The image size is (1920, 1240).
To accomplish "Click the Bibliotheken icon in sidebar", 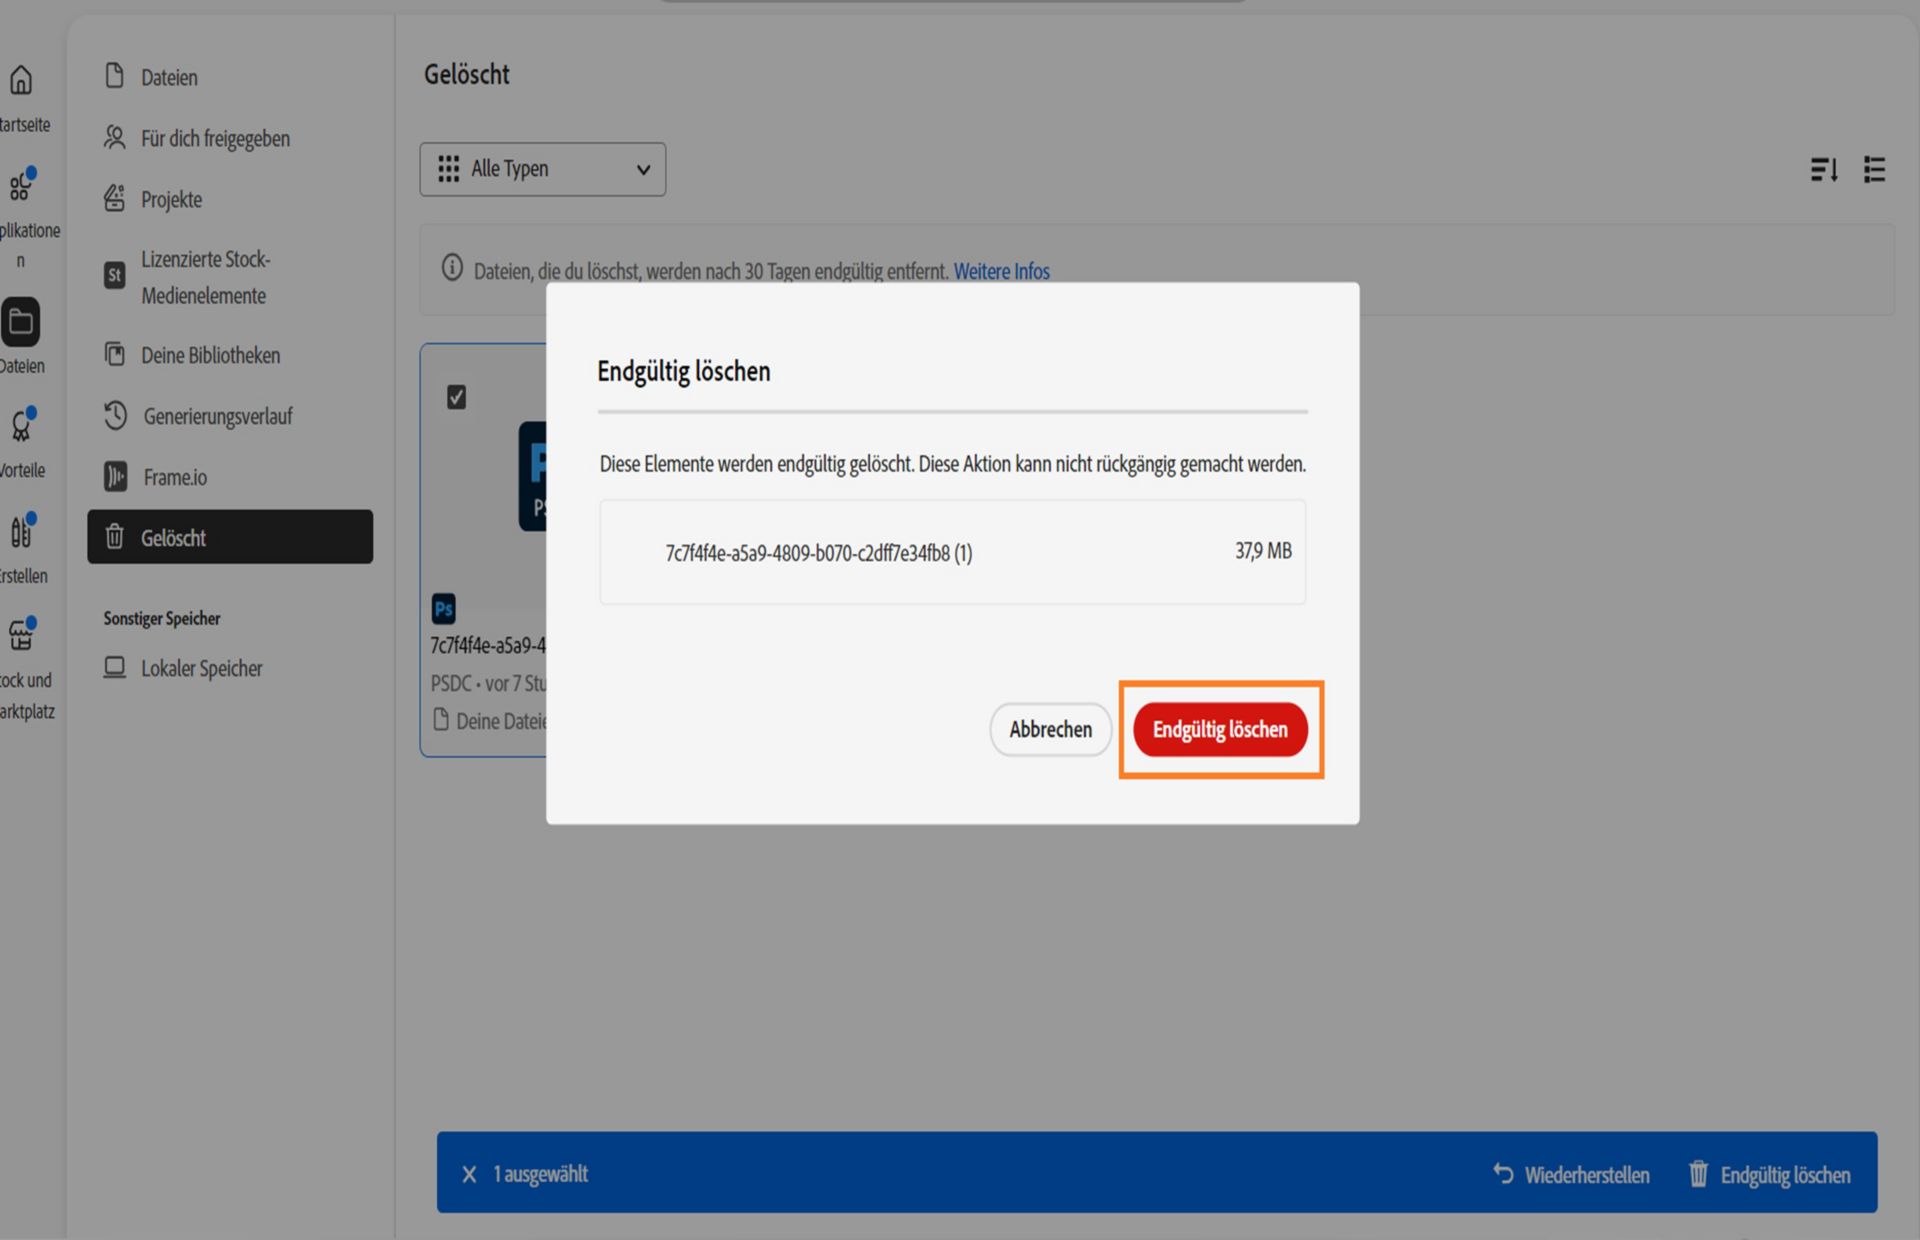I will click(115, 354).
